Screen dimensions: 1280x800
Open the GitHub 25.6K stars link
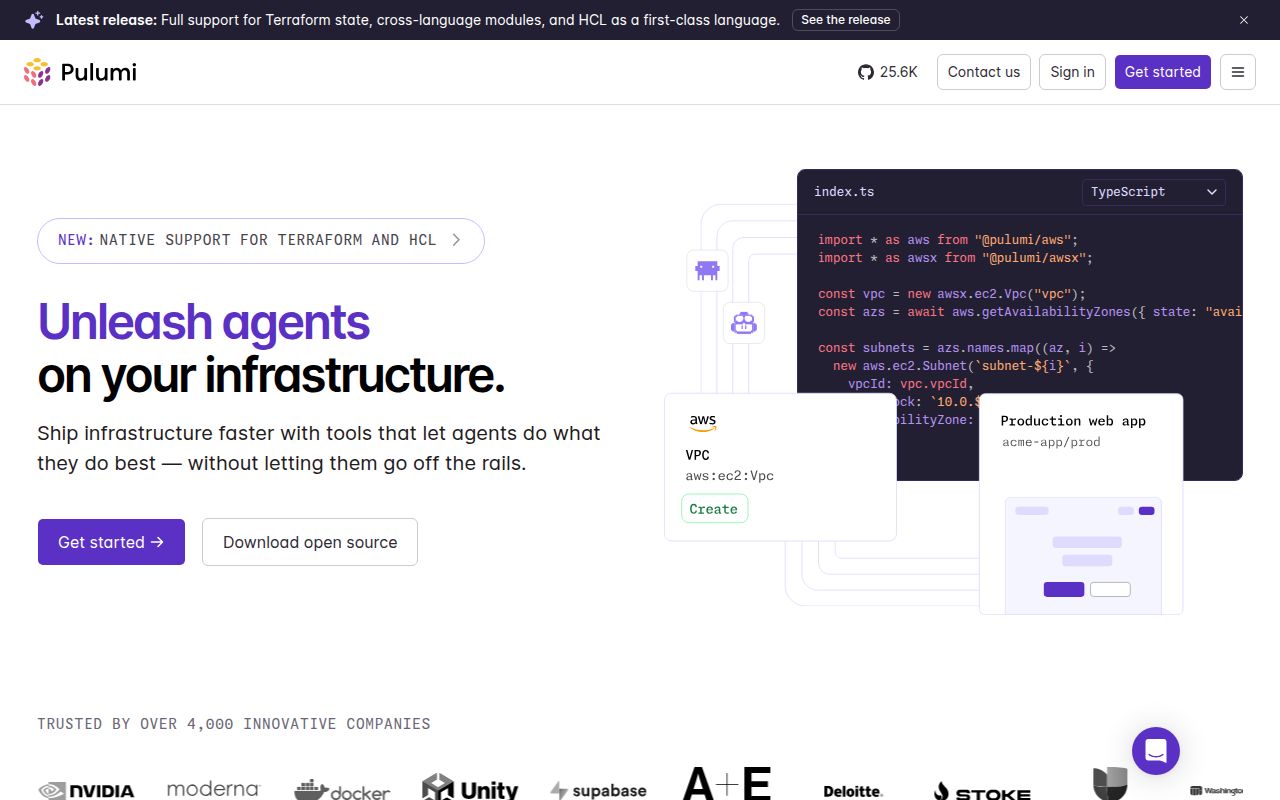887,72
